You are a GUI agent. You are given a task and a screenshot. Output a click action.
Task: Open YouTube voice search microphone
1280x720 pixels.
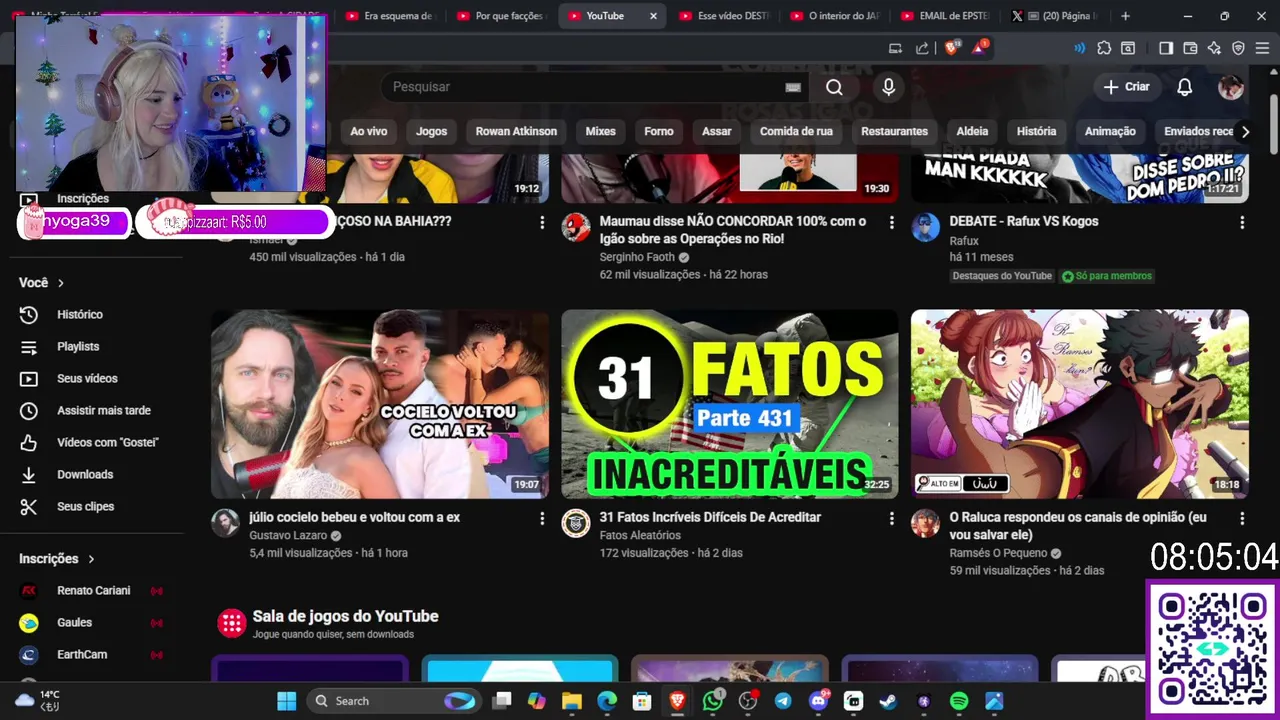[x=888, y=87]
